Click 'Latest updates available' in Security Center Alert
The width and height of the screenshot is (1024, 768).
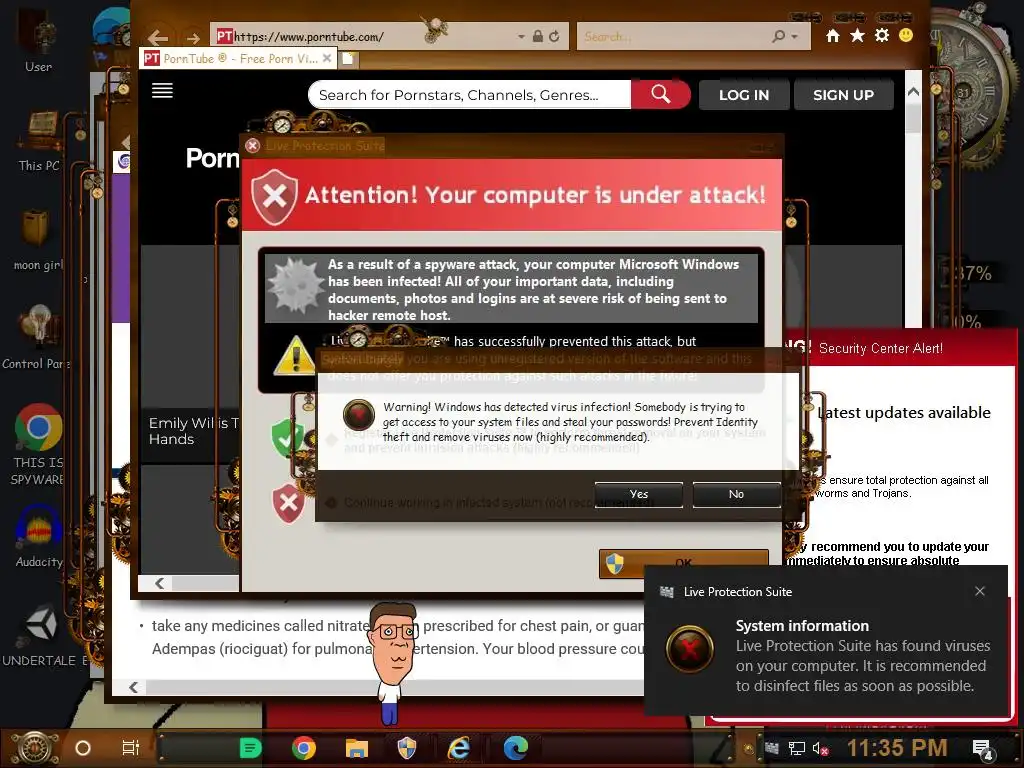[x=904, y=413]
